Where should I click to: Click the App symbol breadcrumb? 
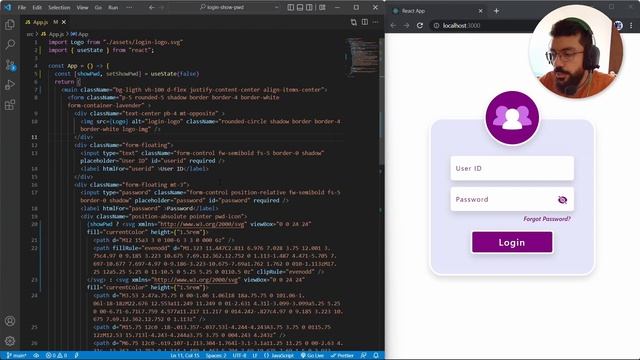click(x=79, y=34)
